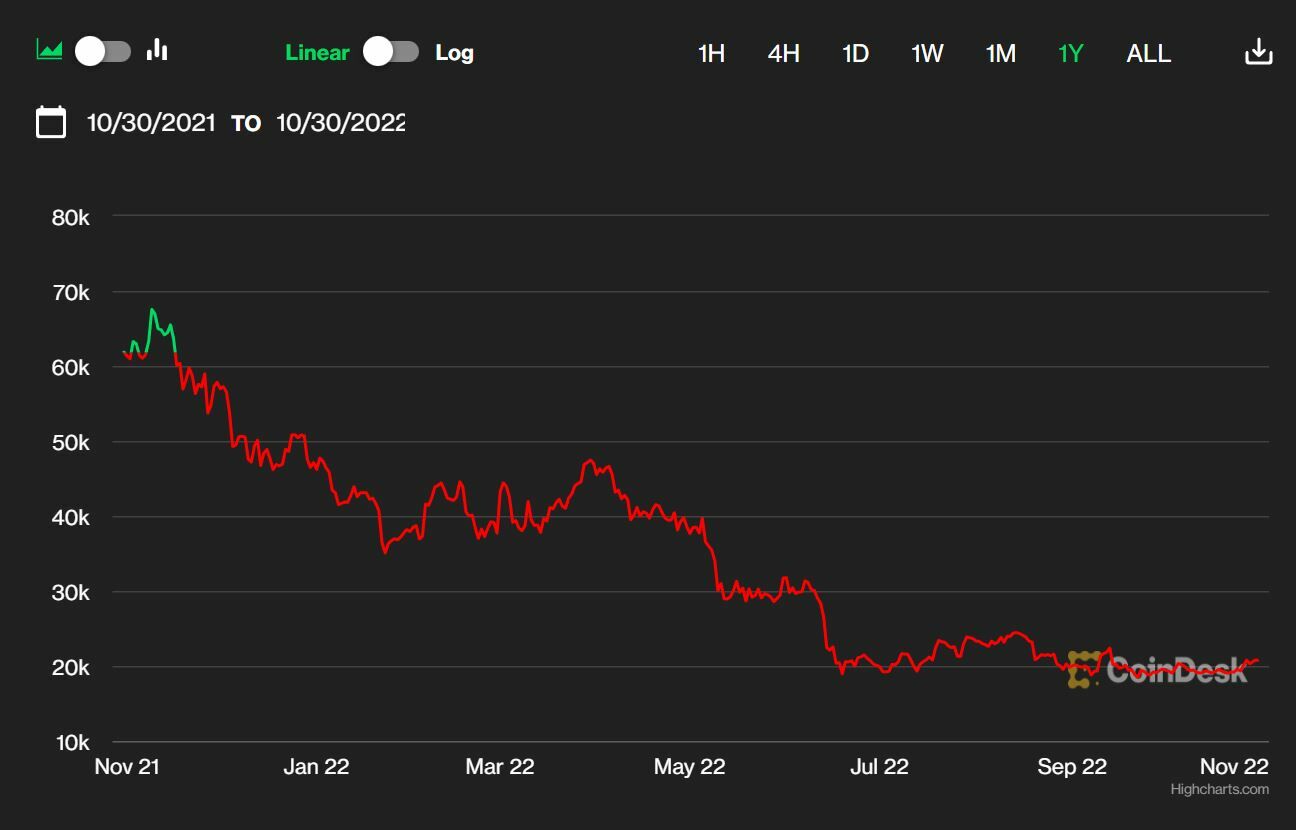Click the Nov 21 x-axis label
Viewport: 1296px width, 830px height.
point(127,766)
